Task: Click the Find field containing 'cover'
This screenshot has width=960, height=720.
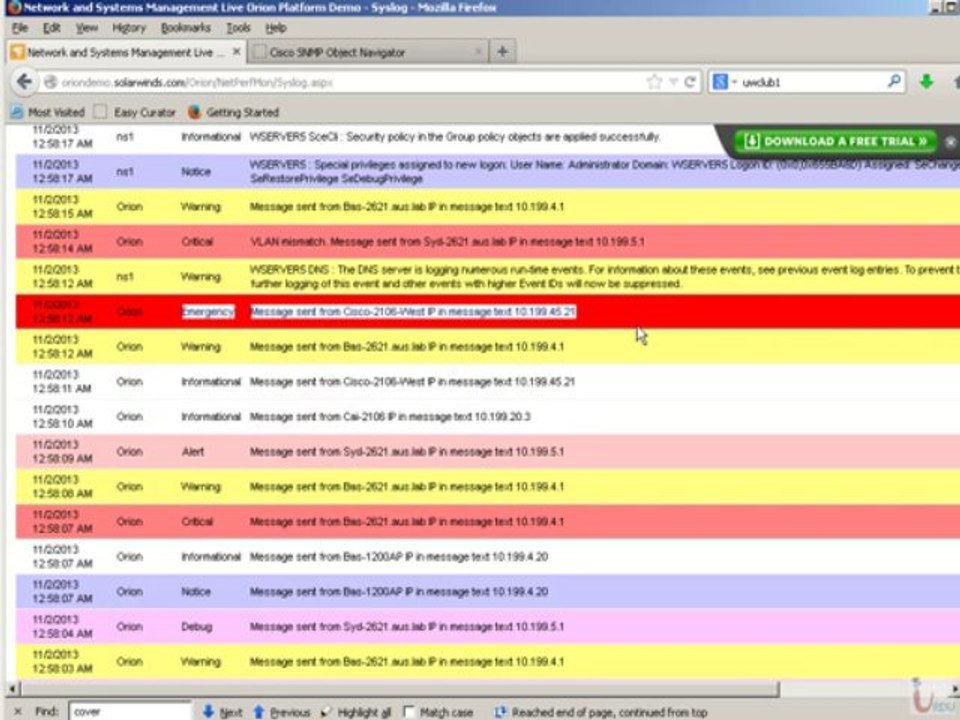Action: [x=130, y=711]
